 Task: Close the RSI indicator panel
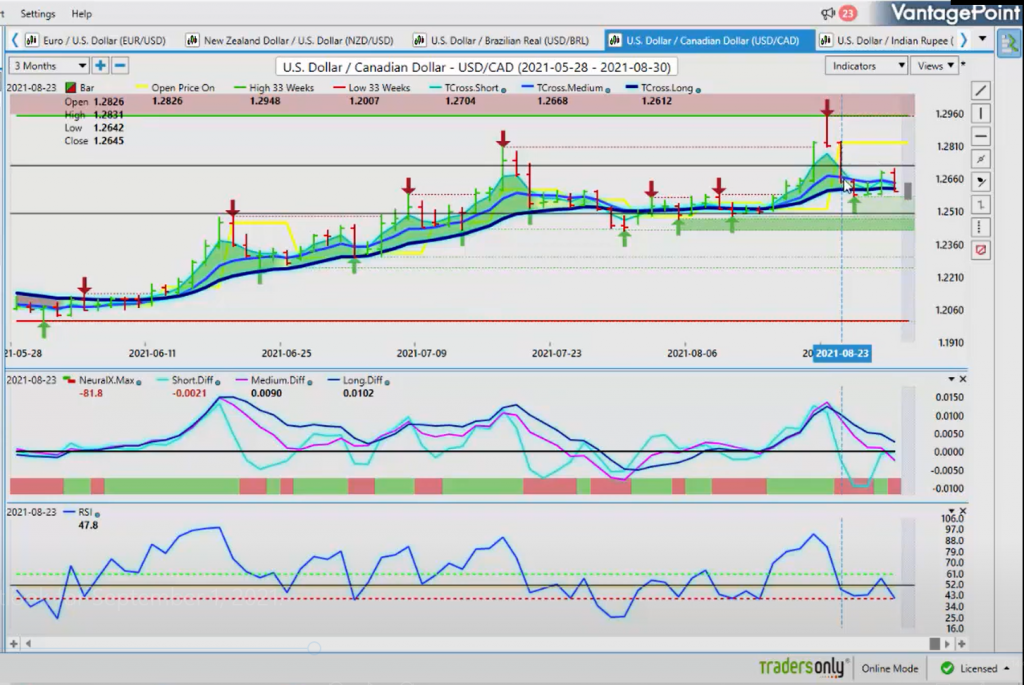962,511
